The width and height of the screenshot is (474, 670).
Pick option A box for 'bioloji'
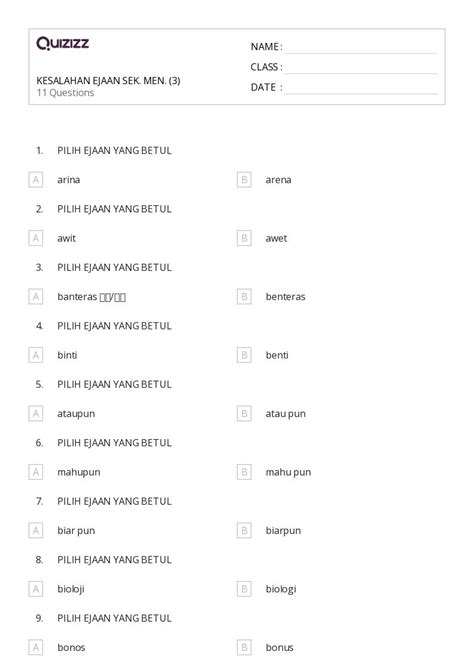36,589
